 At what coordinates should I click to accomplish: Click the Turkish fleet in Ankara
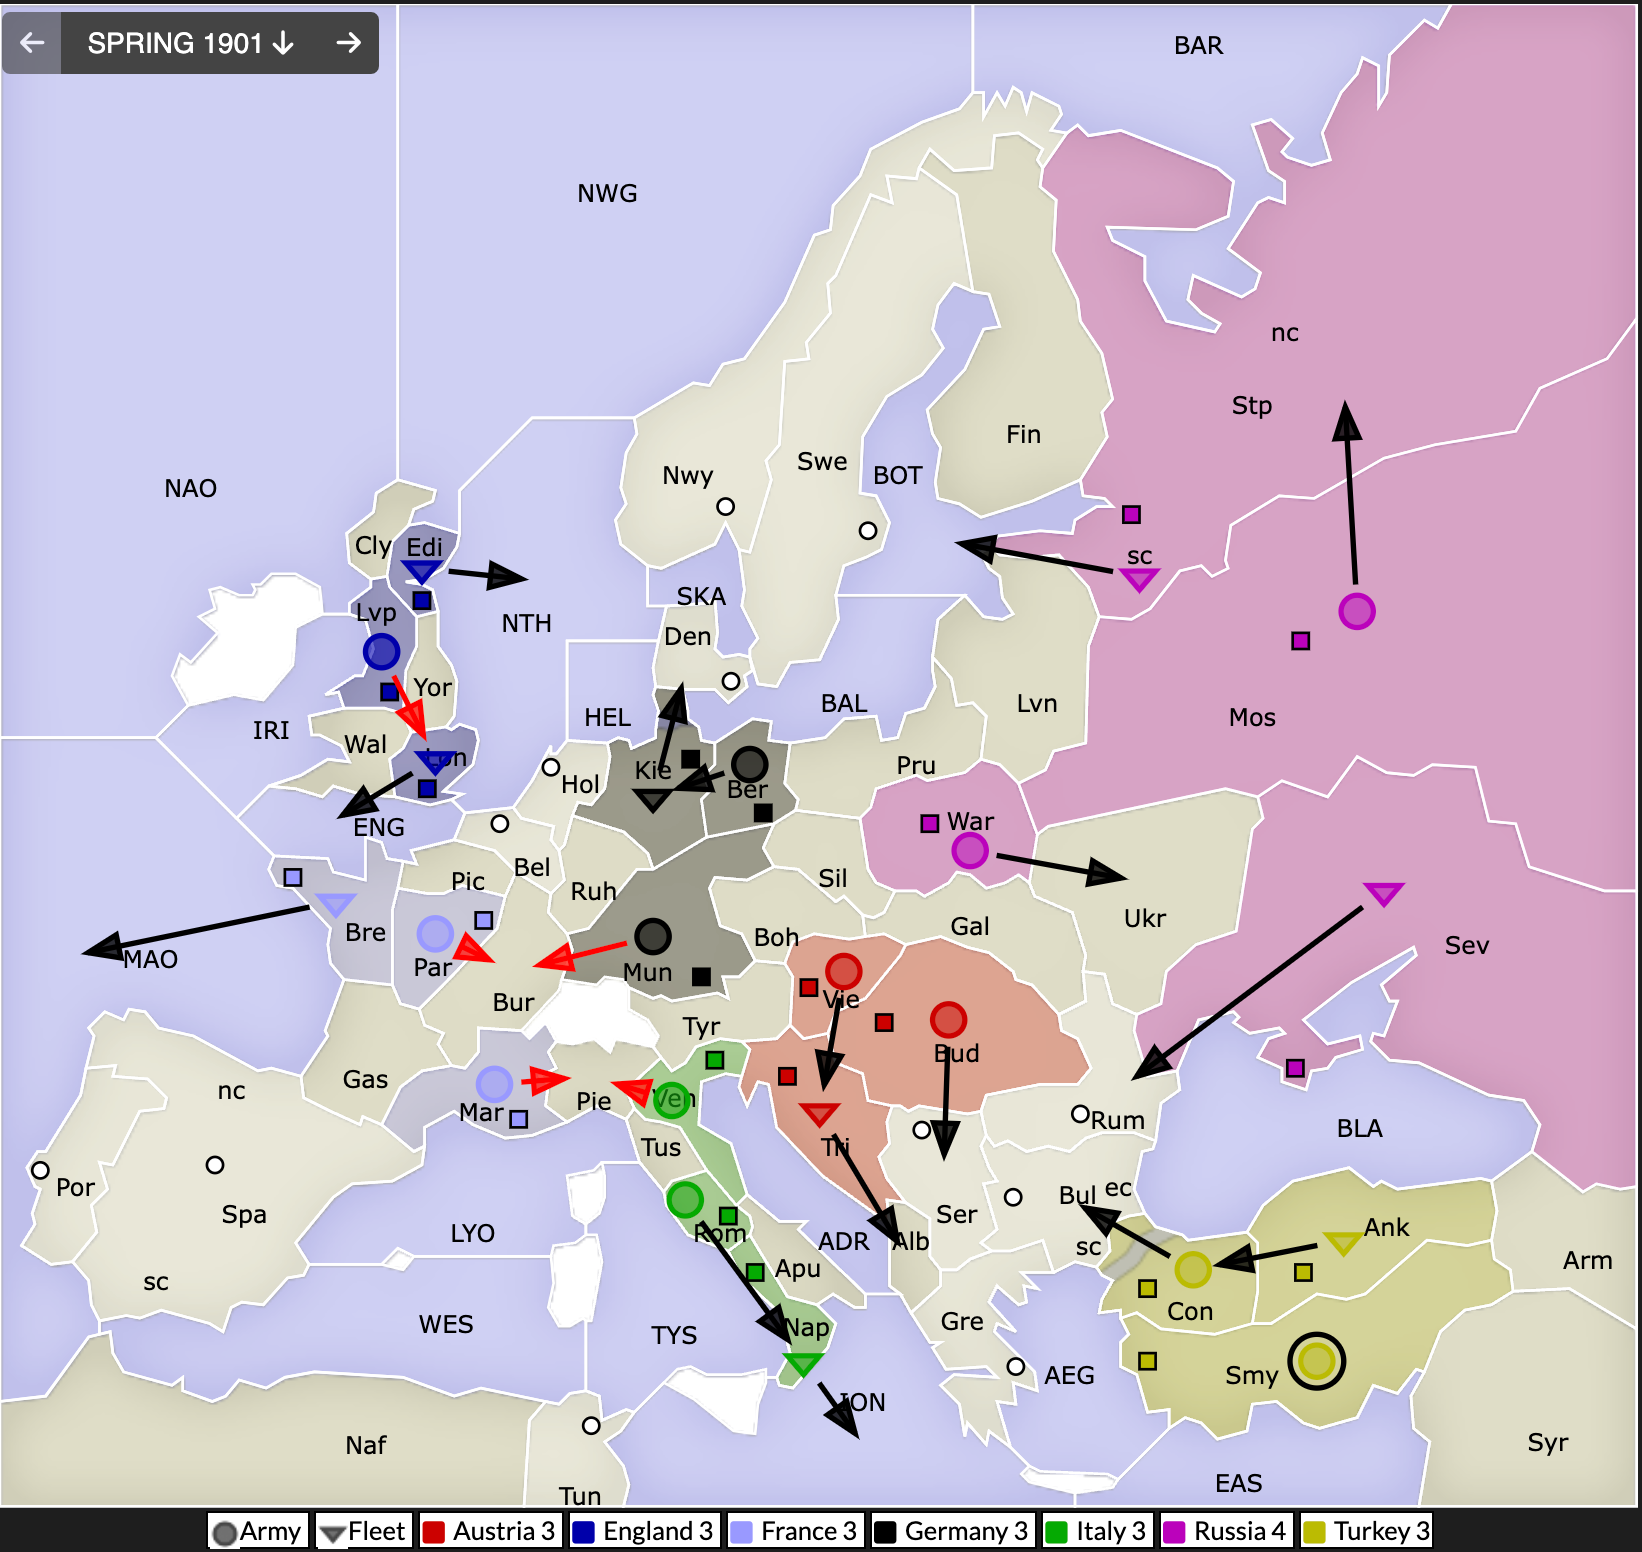(1341, 1242)
